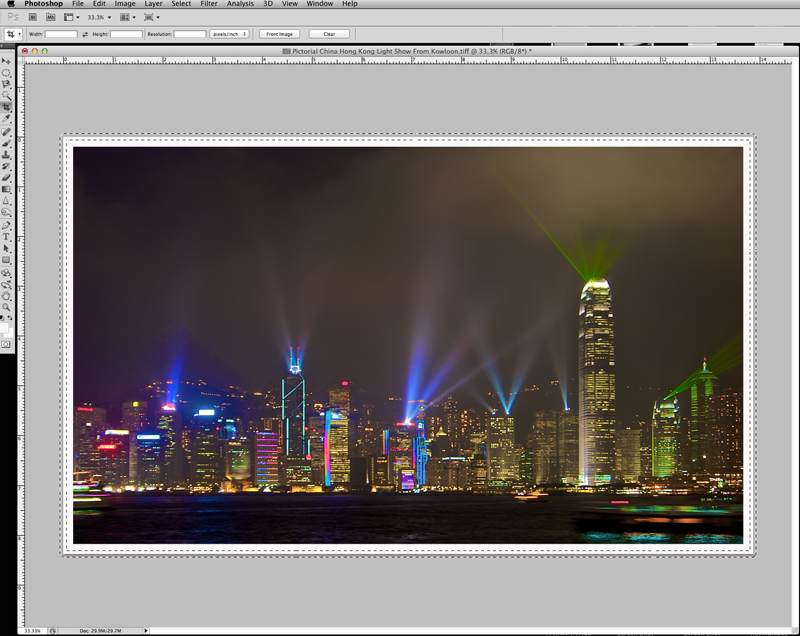The image size is (800, 636).
Task: Select the Eyedropper tool
Action: [6, 118]
